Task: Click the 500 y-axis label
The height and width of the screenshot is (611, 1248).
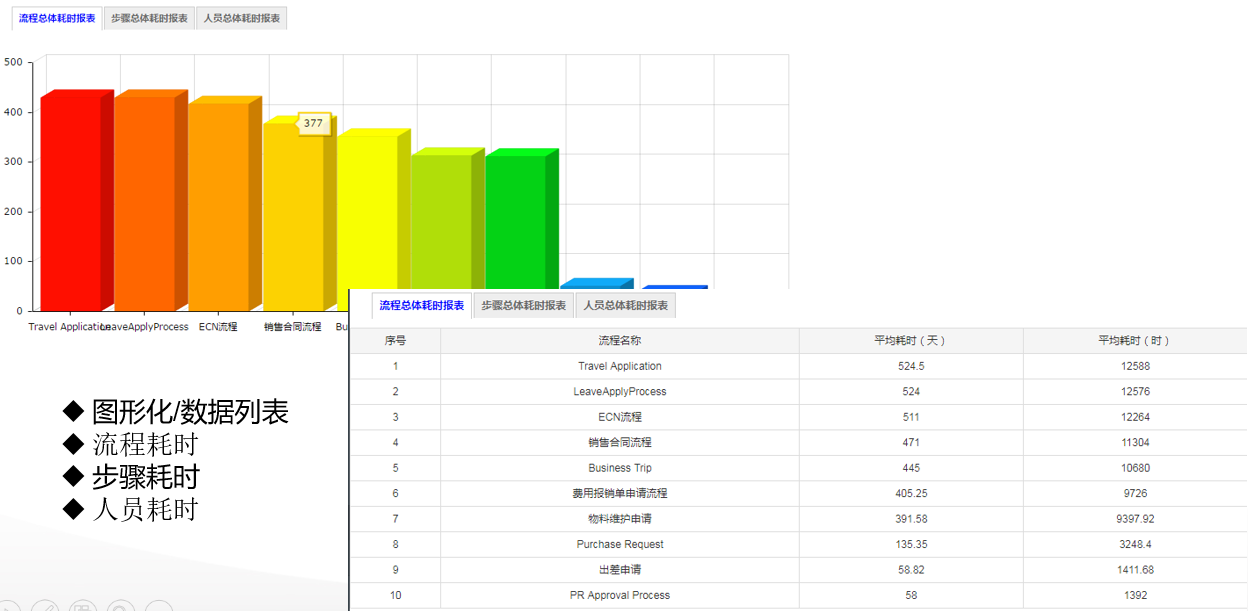Action: coord(13,62)
